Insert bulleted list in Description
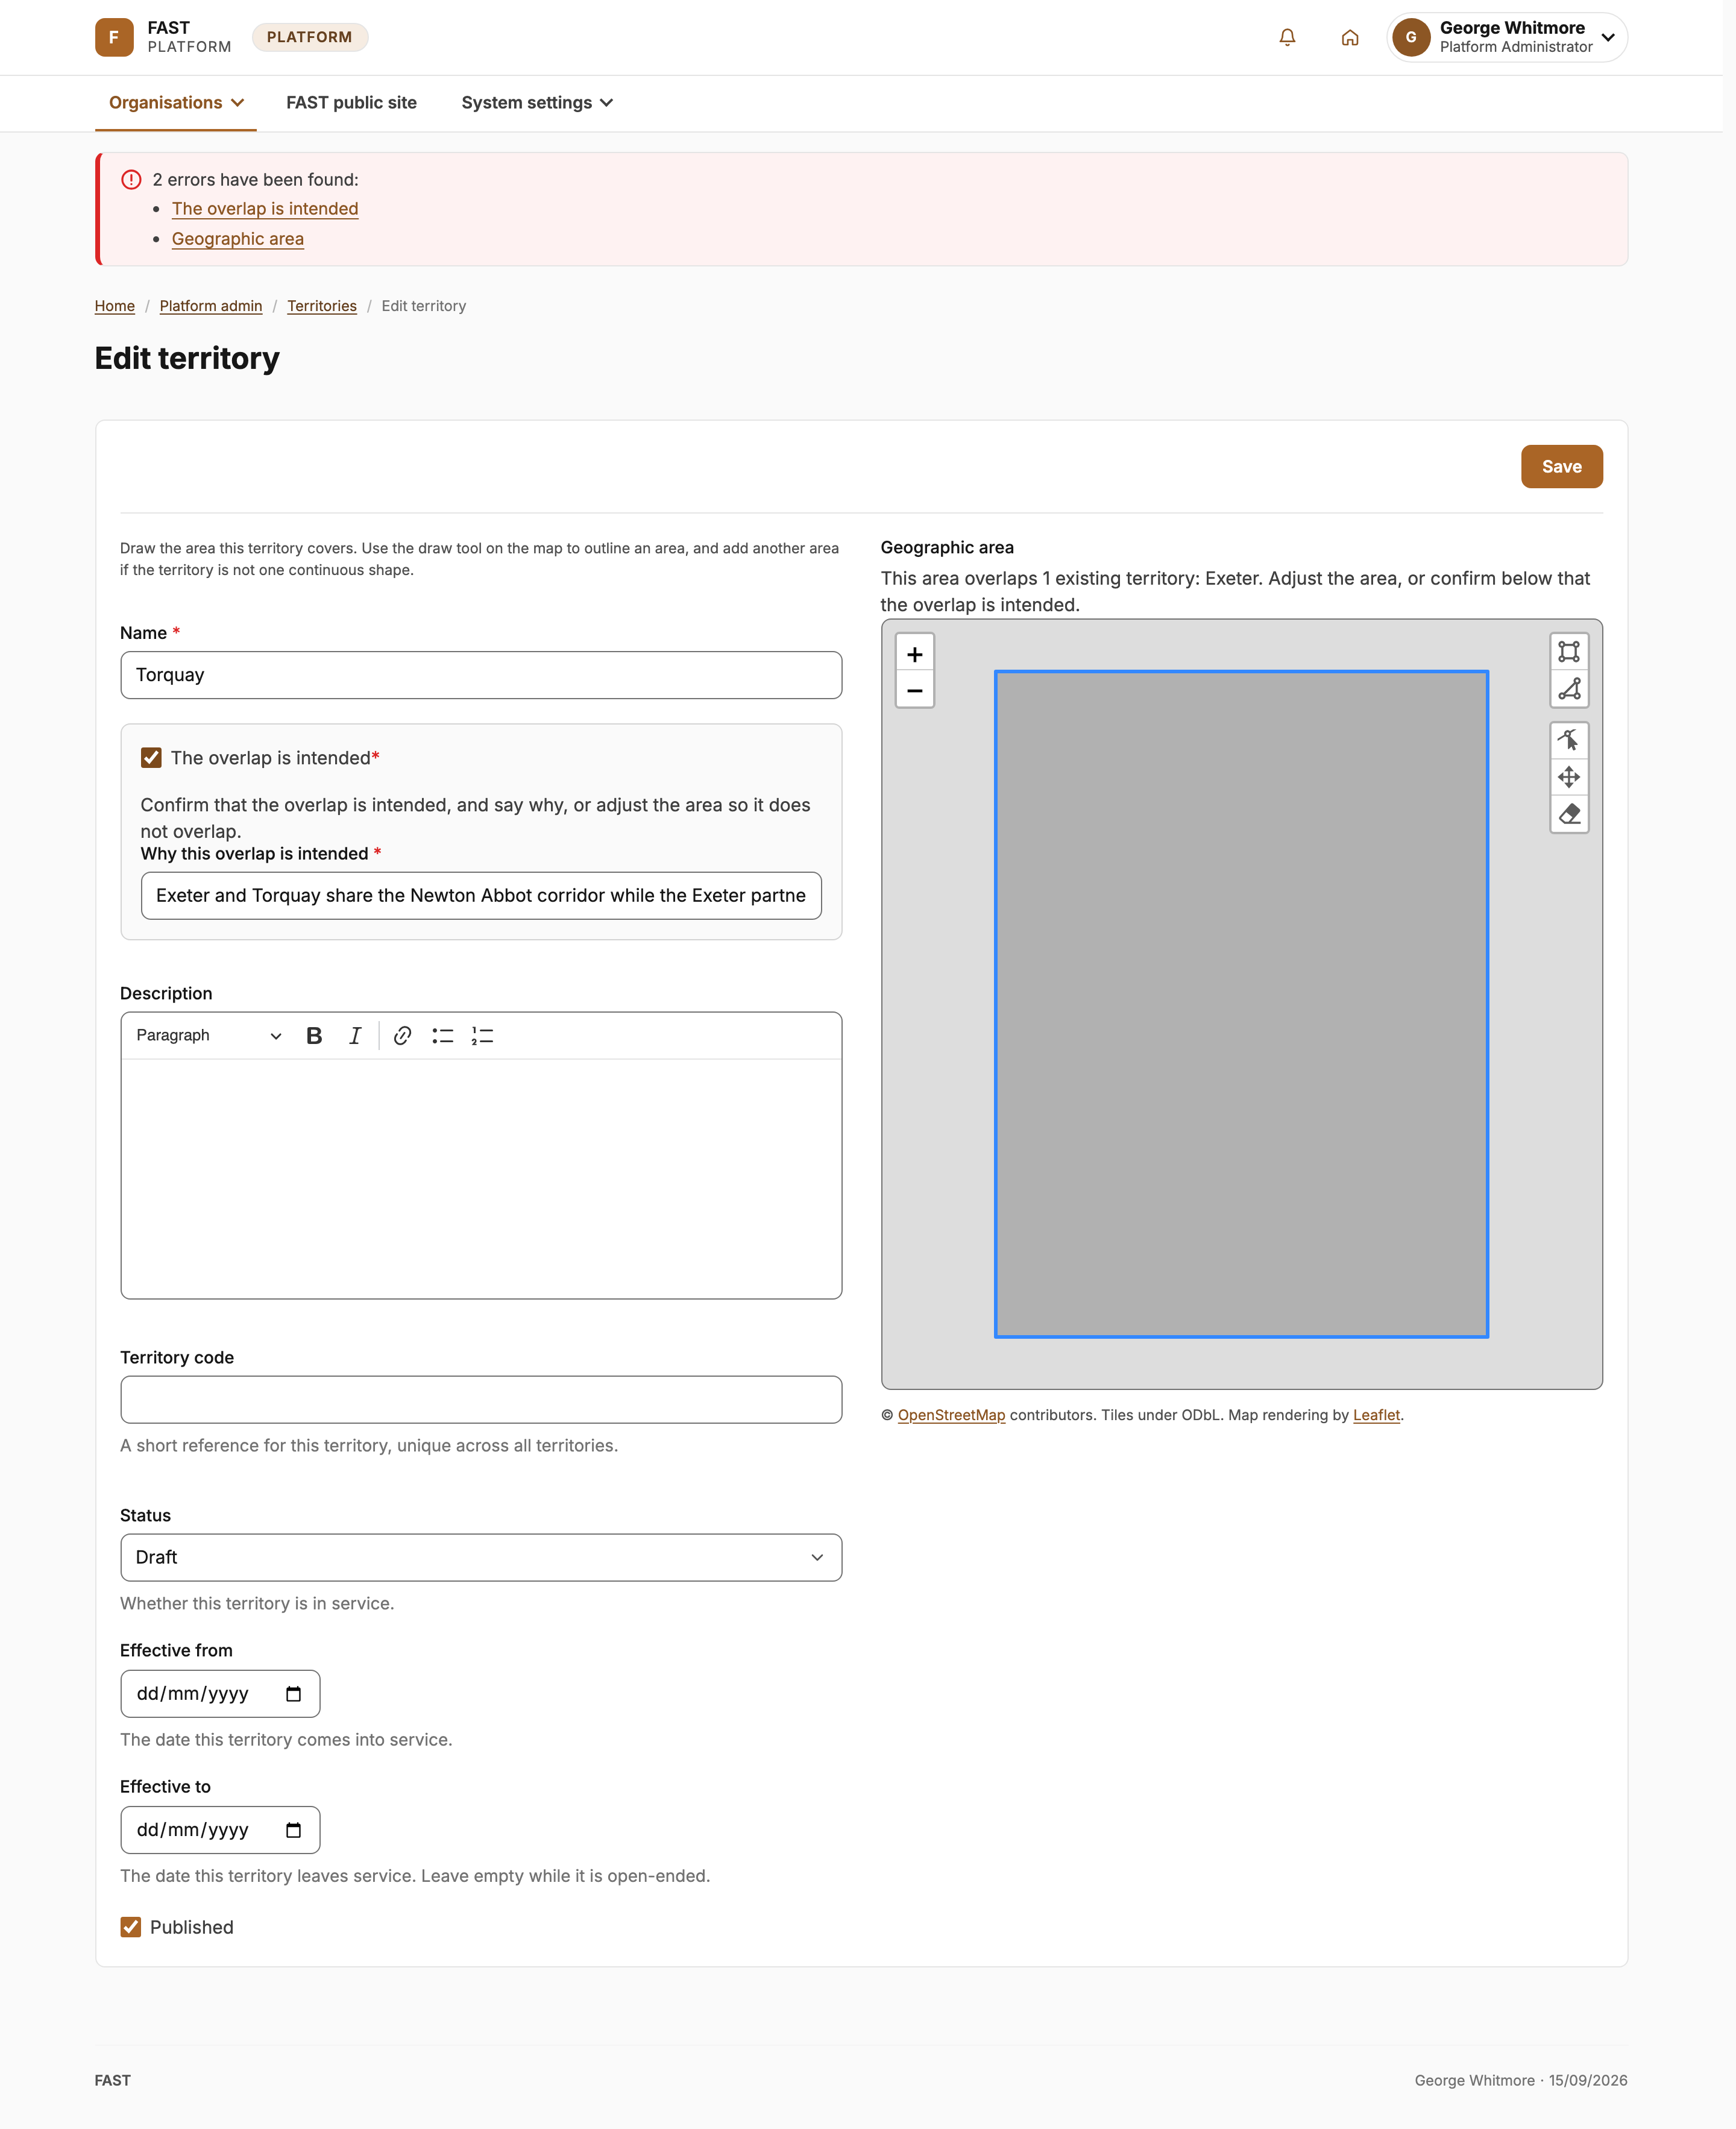This screenshot has height=2129, width=1736. [x=442, y=1036]
